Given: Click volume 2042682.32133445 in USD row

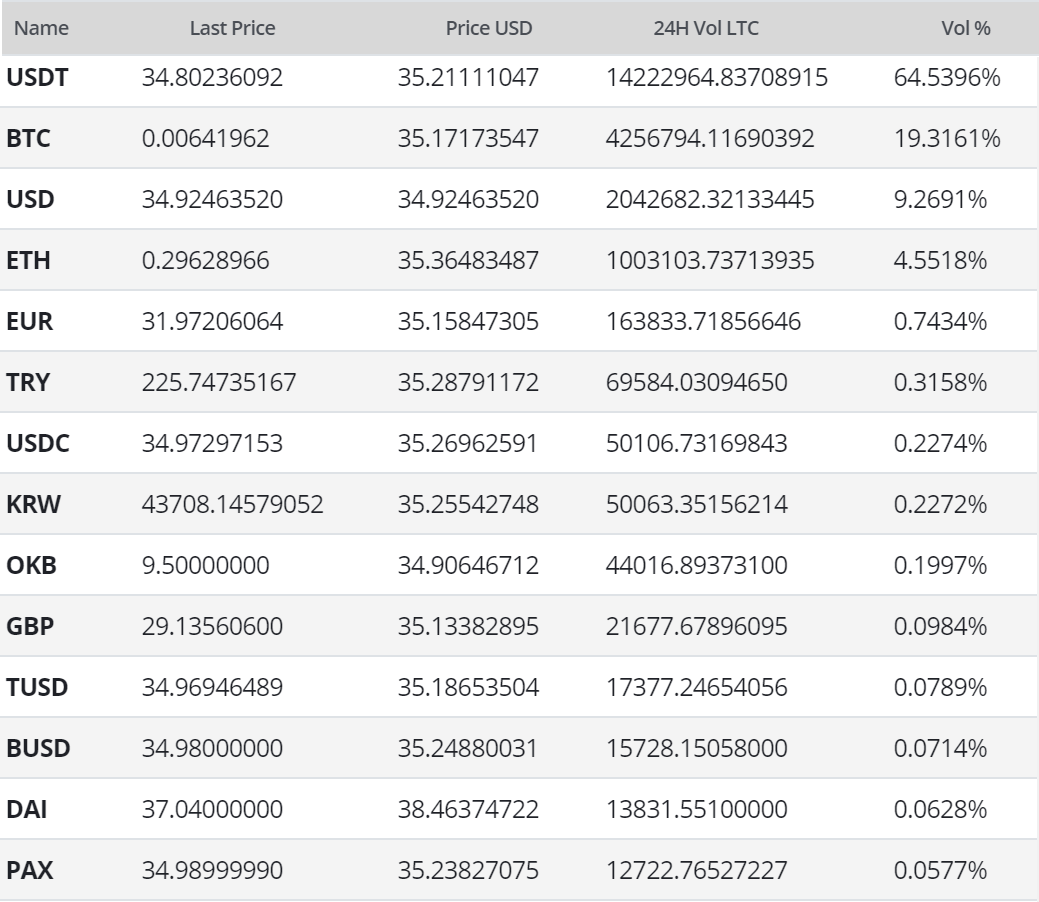Looking at the screenshot, I should (x=710, y=199).
